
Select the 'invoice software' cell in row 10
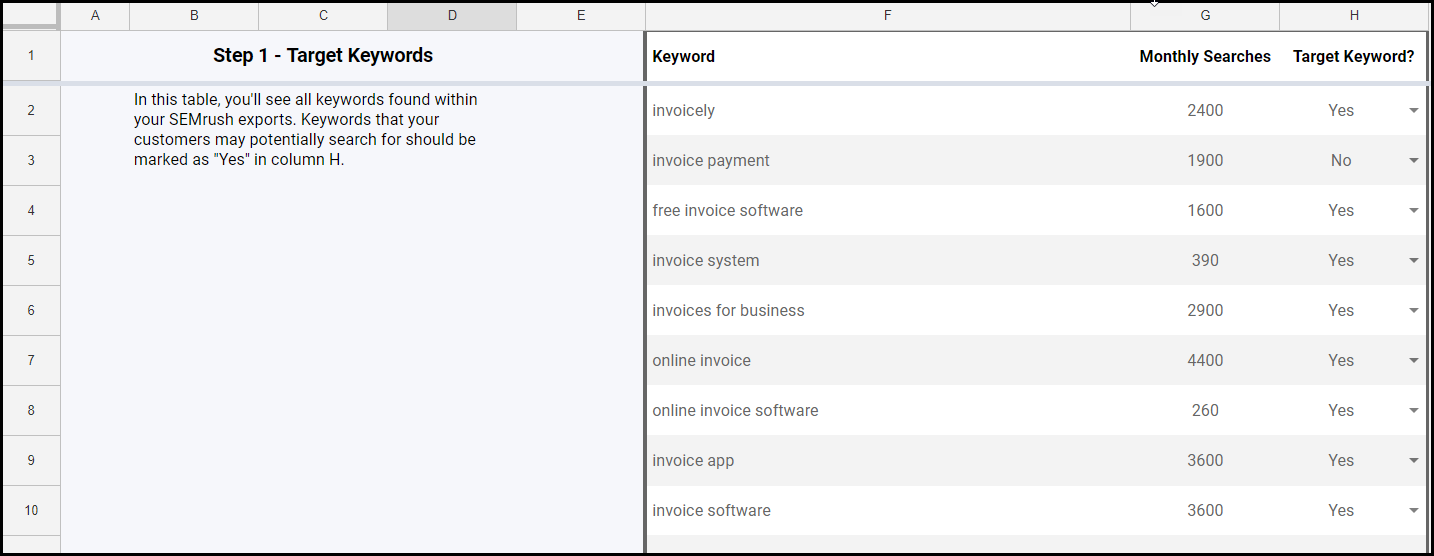[888, 510]
